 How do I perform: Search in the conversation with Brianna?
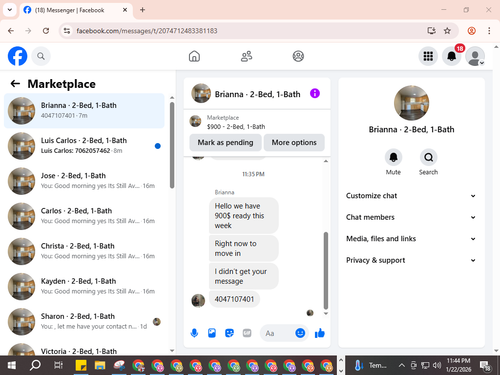[428, 162]
